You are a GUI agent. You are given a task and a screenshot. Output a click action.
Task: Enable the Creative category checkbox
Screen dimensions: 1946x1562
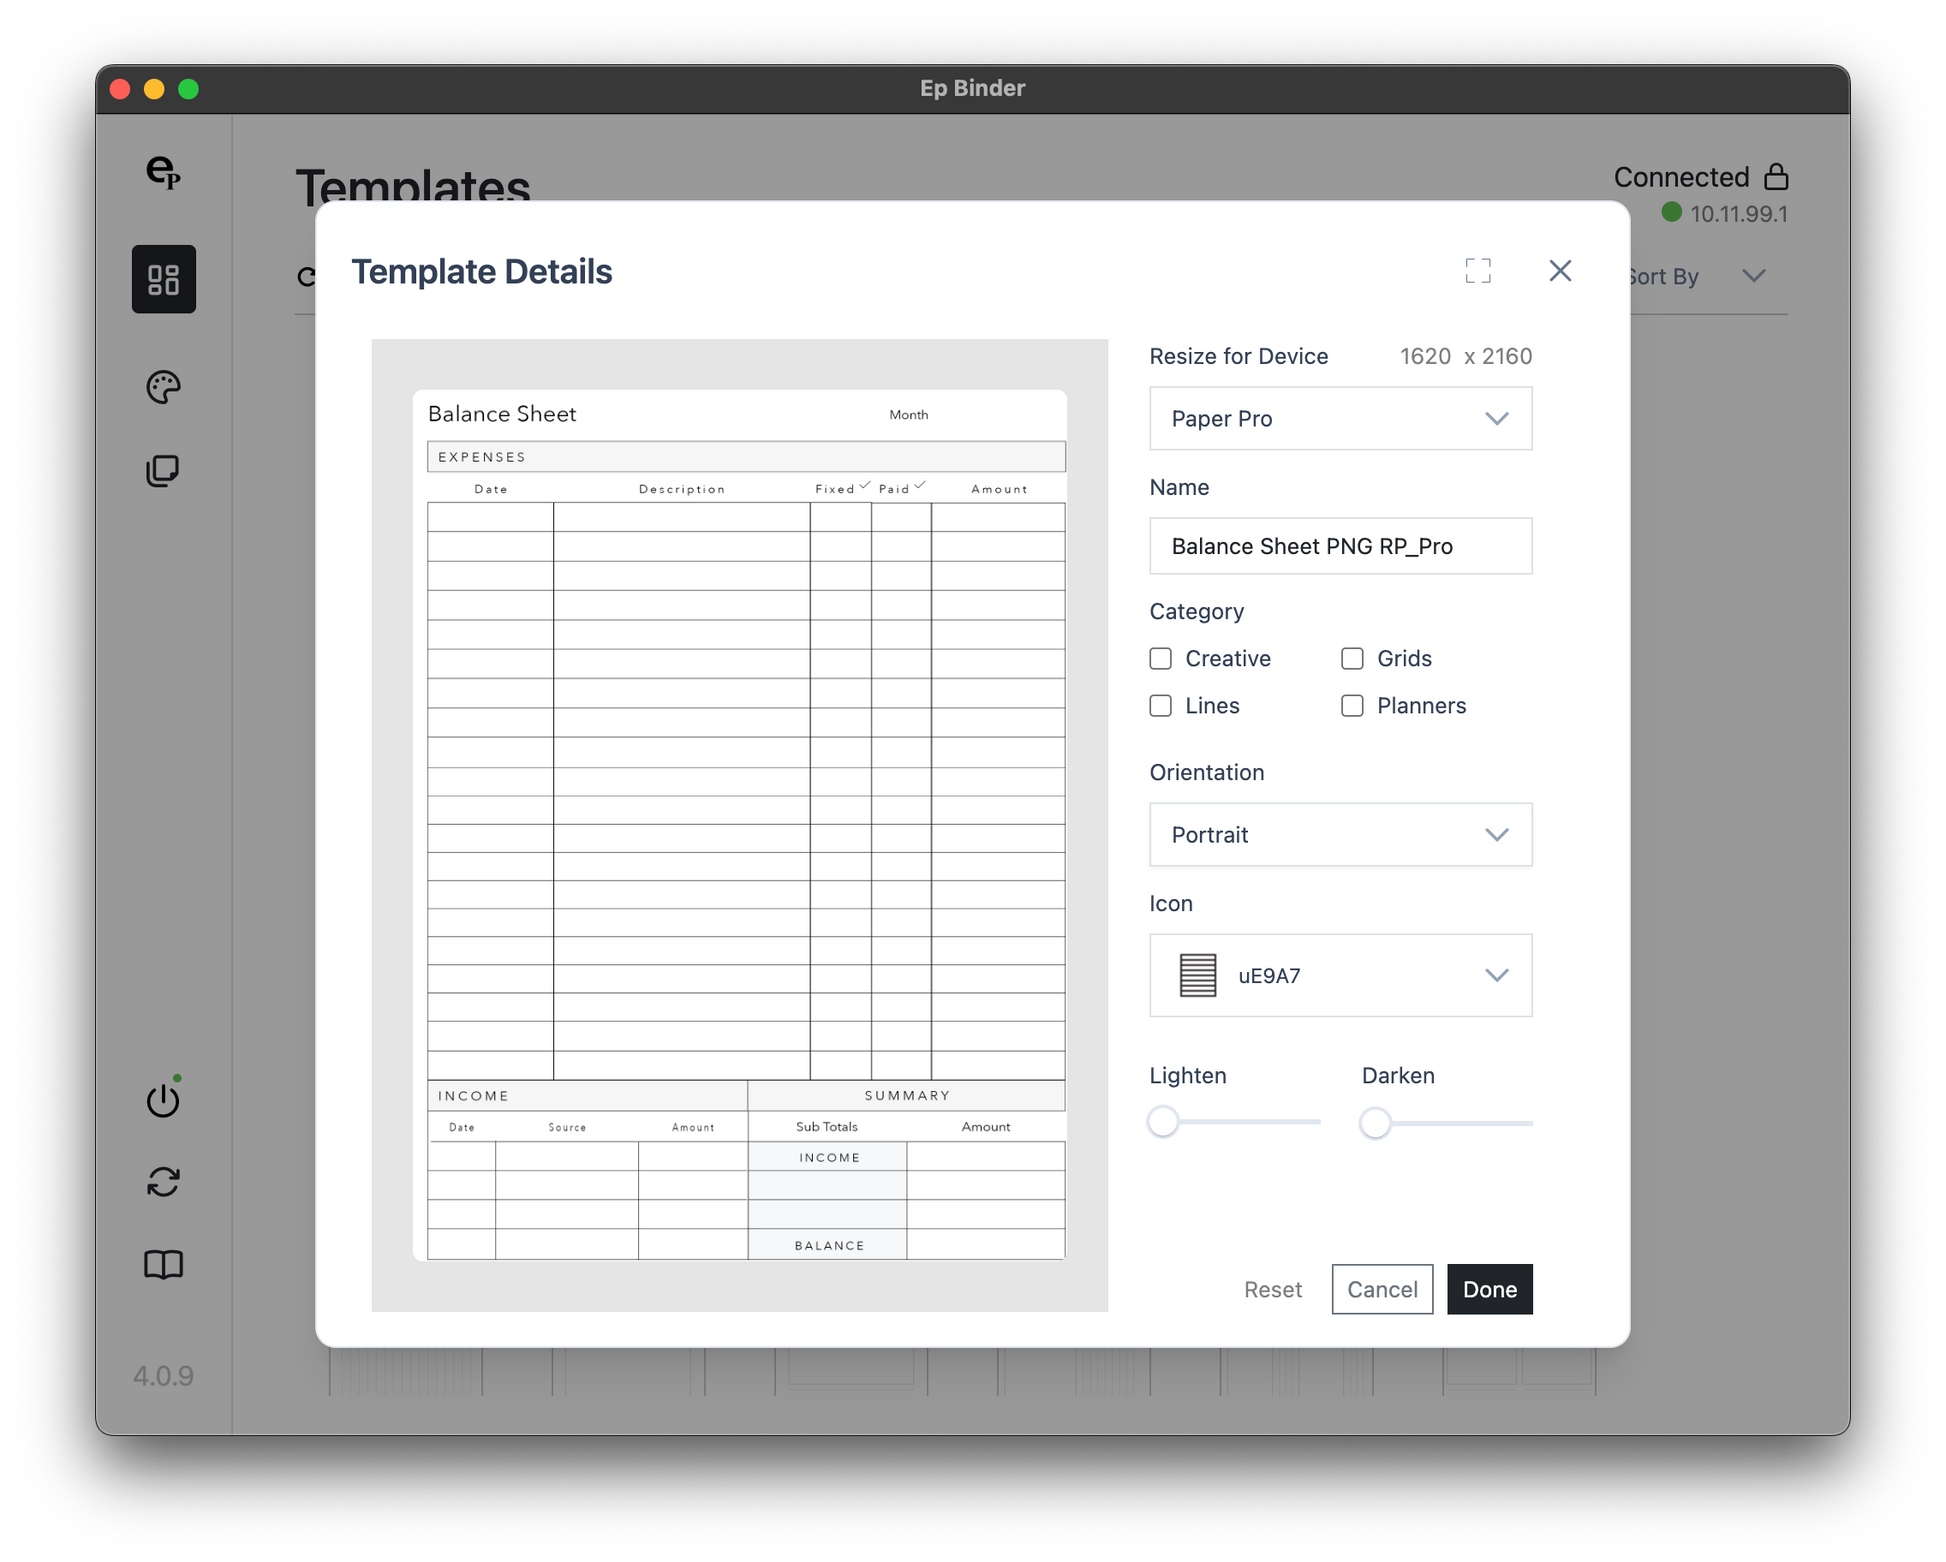[x=1160, y=659]
